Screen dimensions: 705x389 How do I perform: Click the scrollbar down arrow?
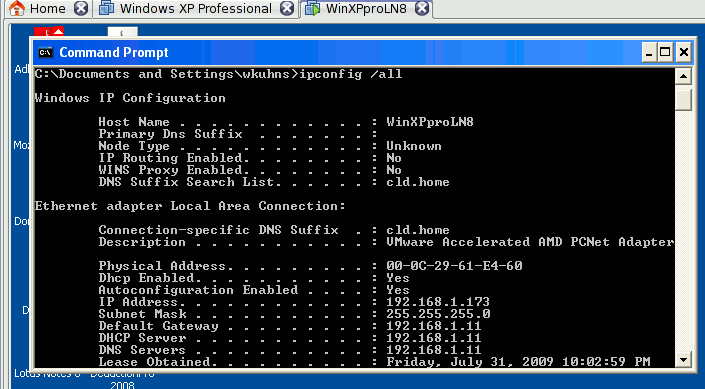pos(683,359)
